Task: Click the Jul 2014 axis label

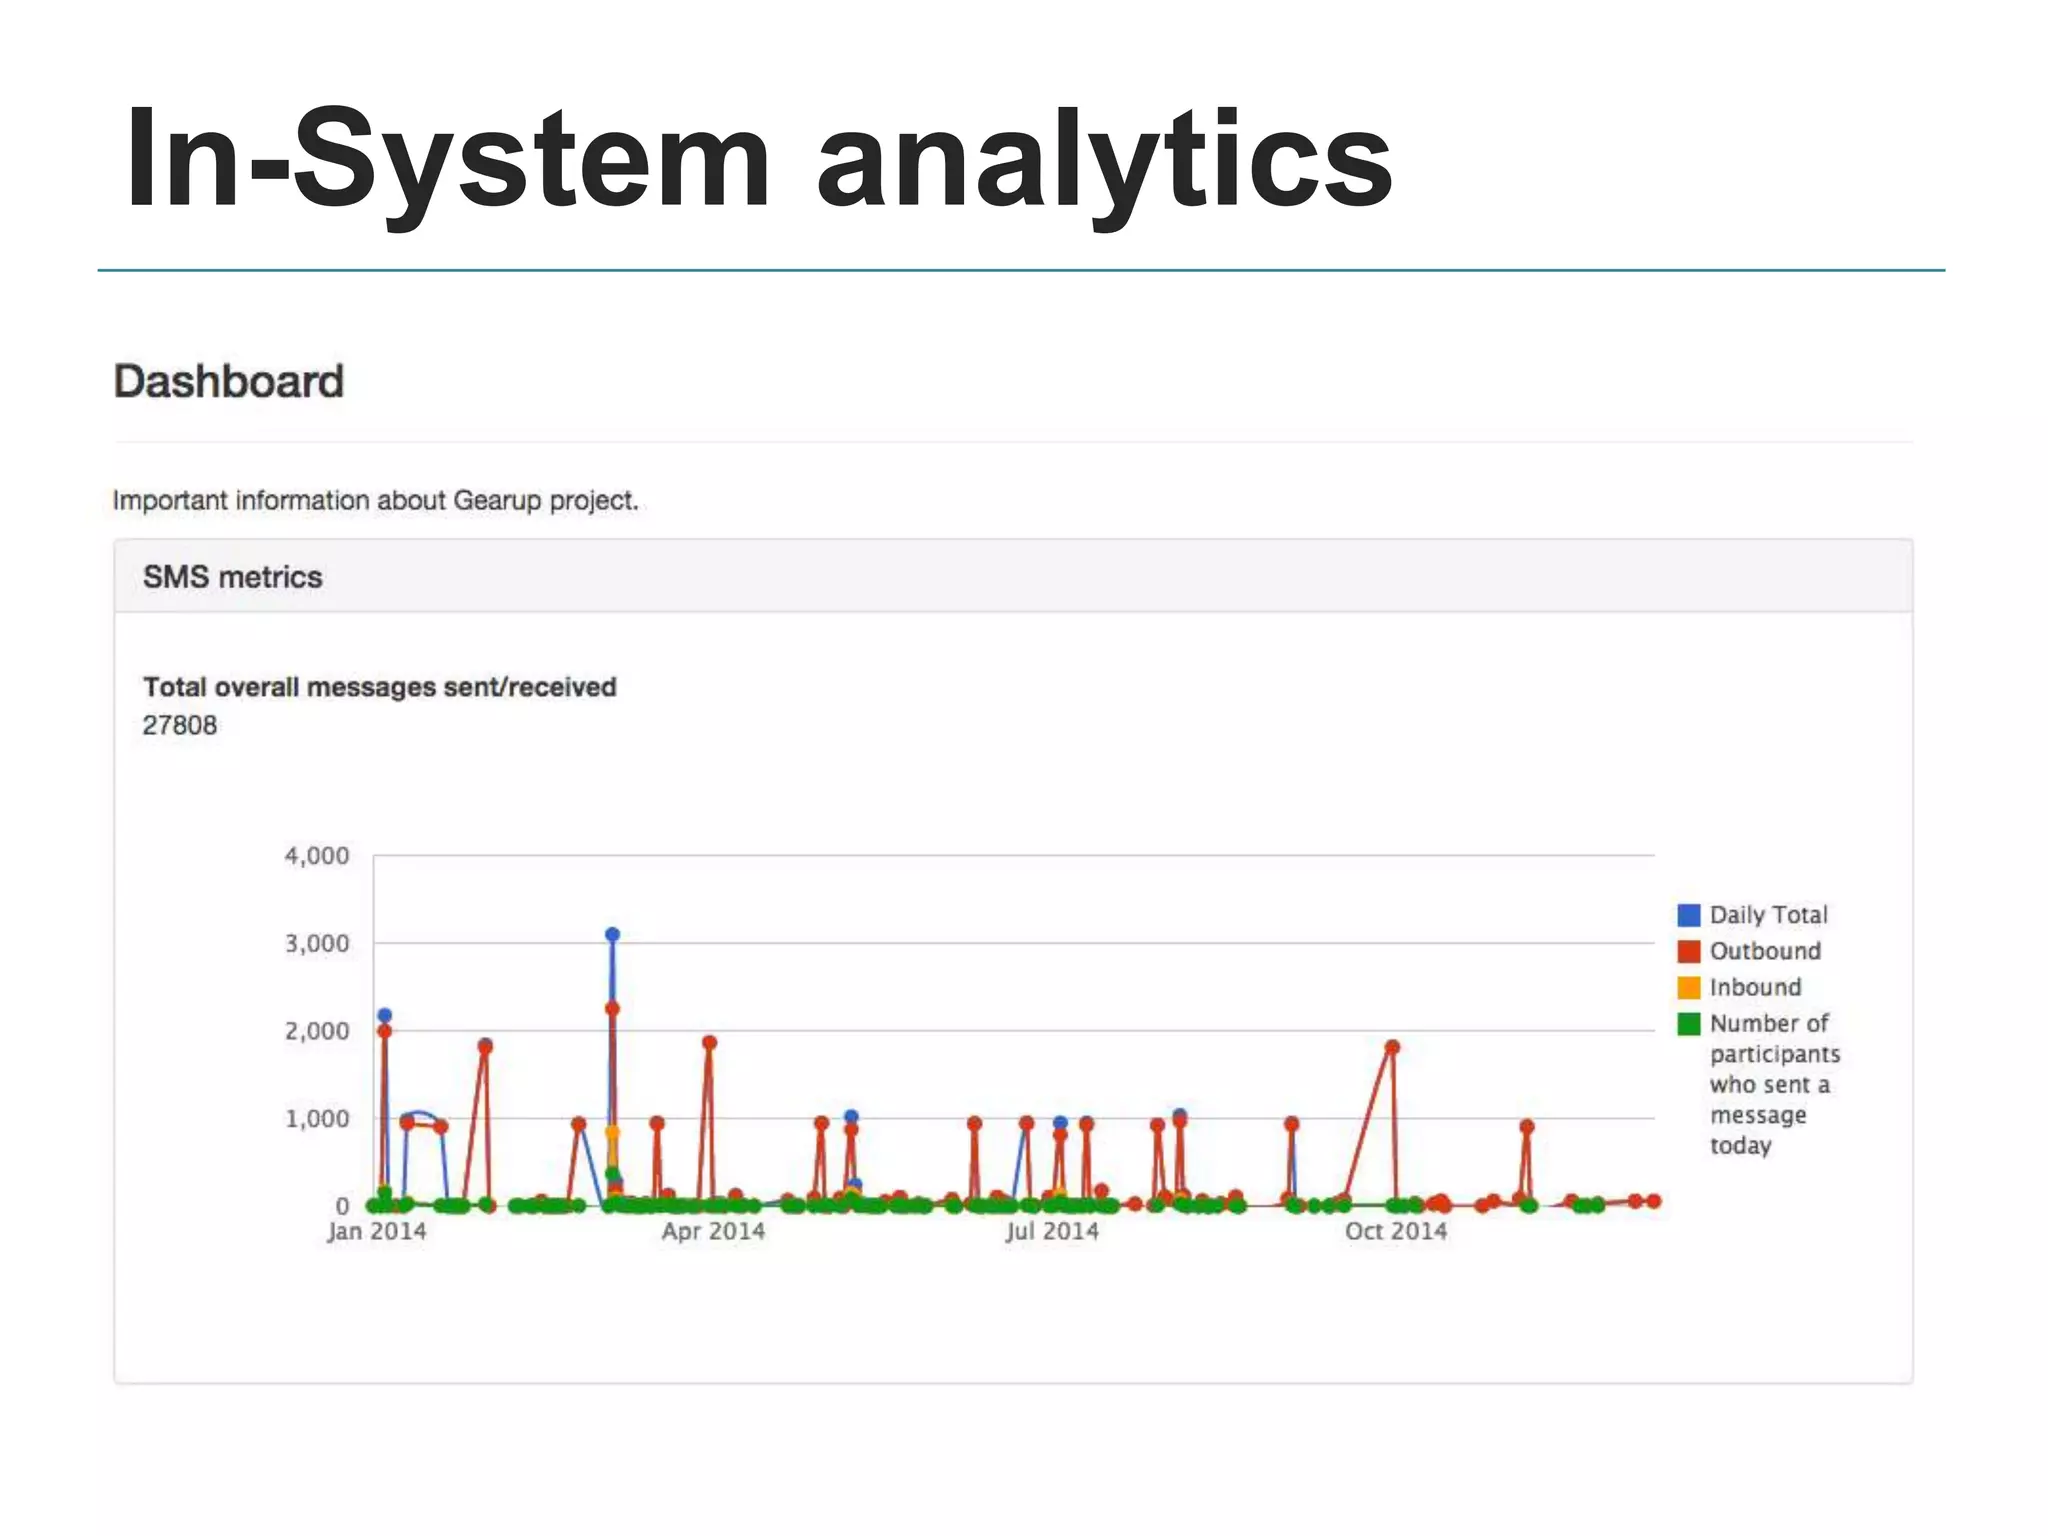Action: (1052, 1231)
